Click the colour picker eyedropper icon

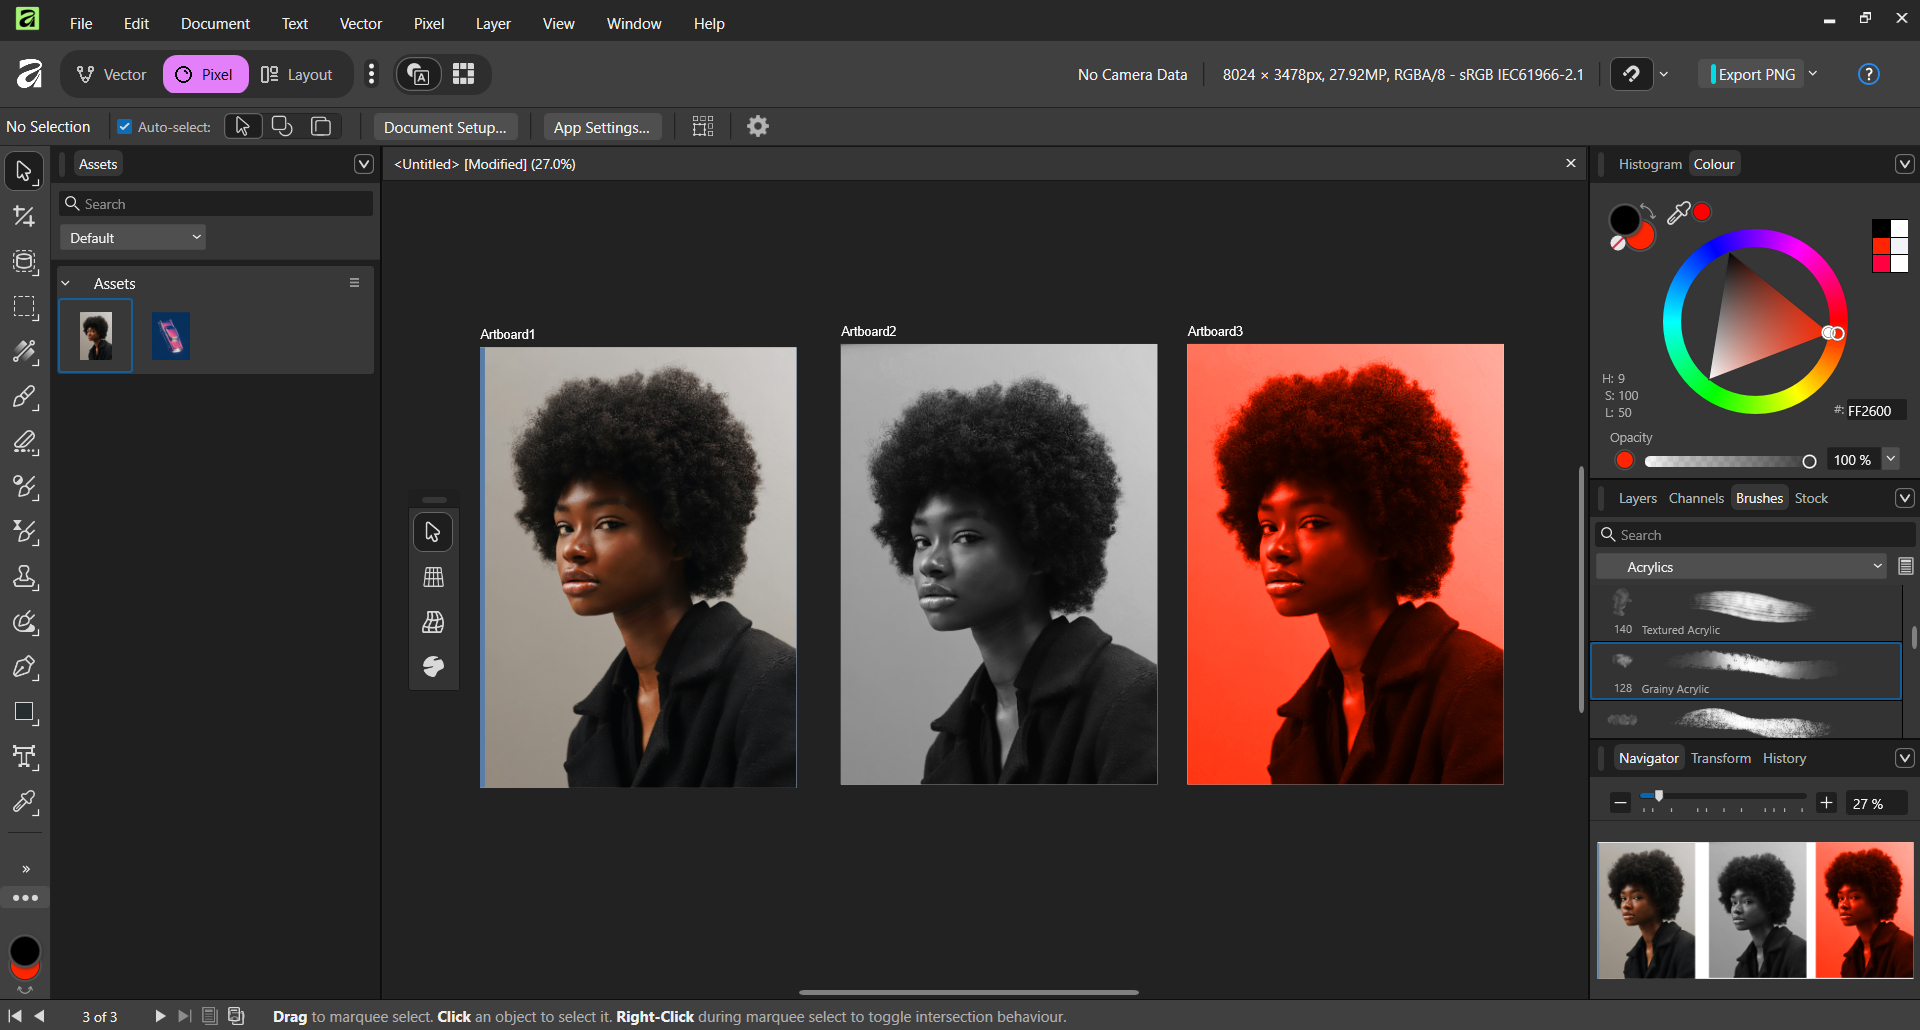(x=1678, y=212)
